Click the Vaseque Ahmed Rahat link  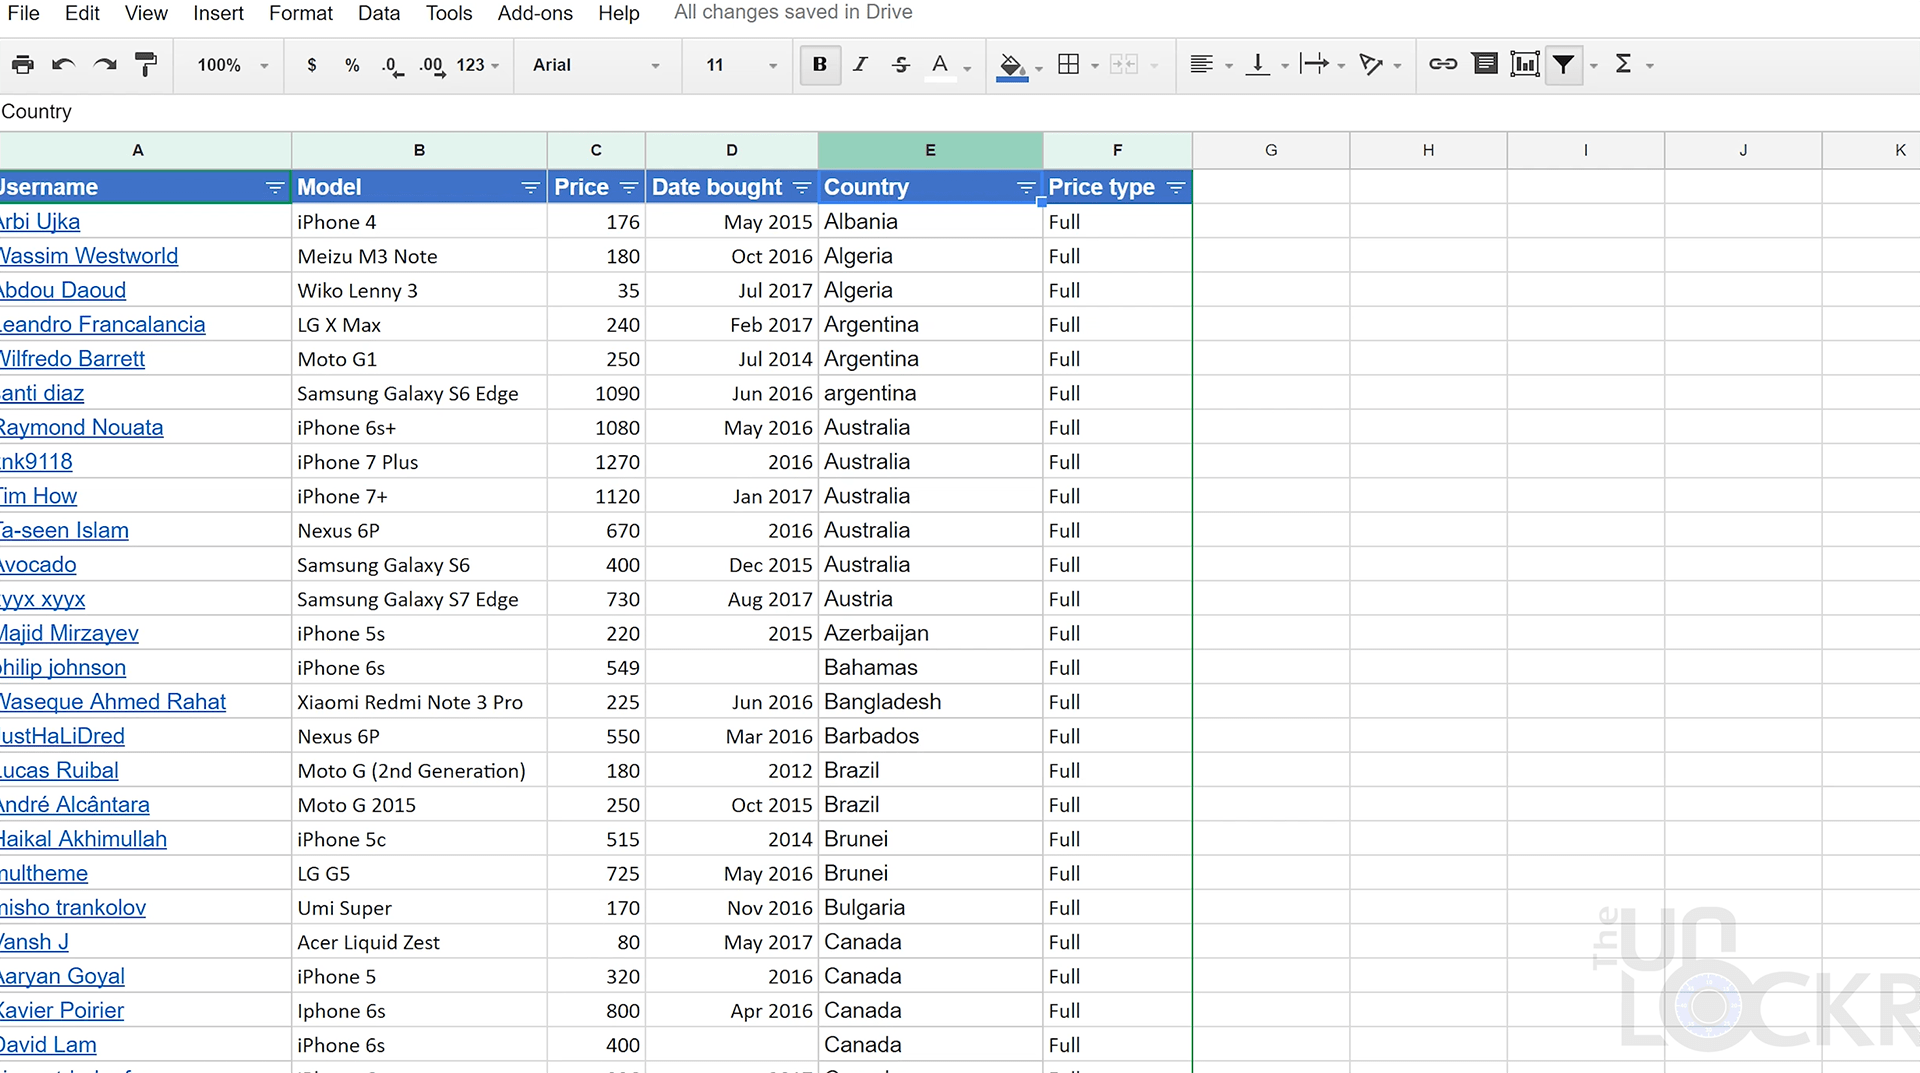(x=113, y=702)
